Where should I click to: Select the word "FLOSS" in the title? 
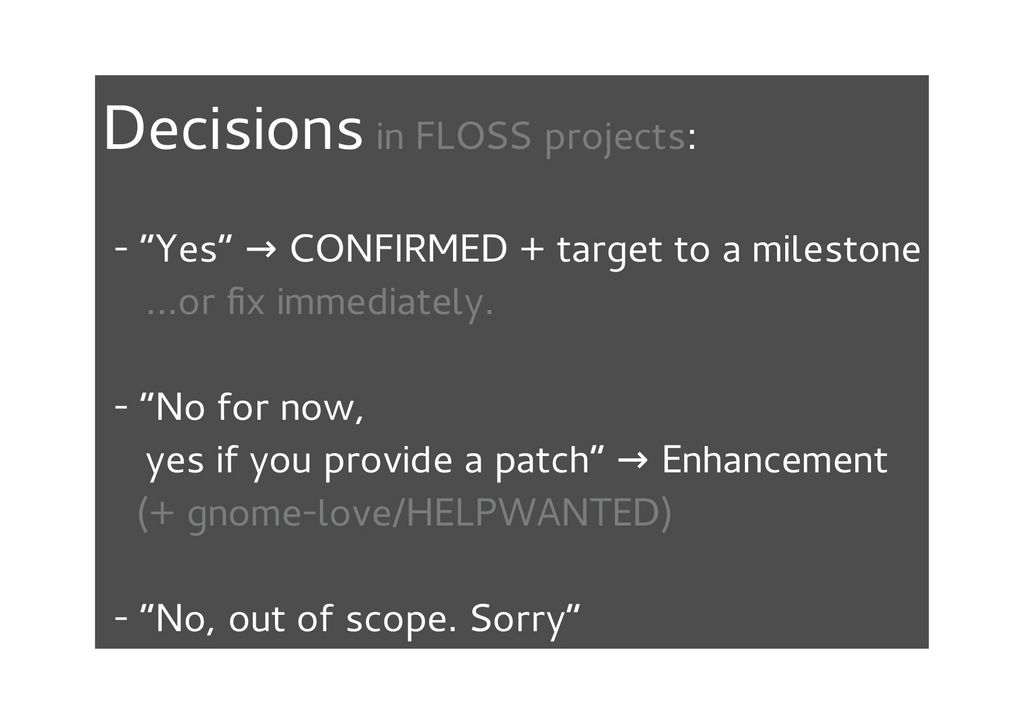click(473, 137)
